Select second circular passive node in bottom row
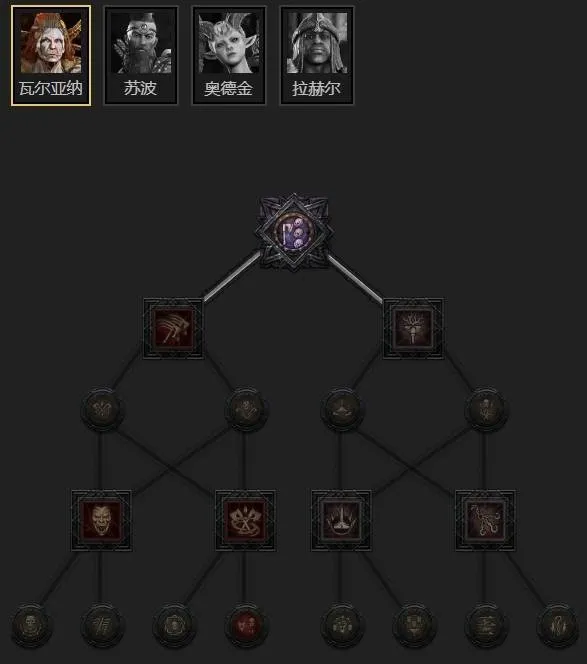Viewport: 587px width, 664px height. pos(102,625)
